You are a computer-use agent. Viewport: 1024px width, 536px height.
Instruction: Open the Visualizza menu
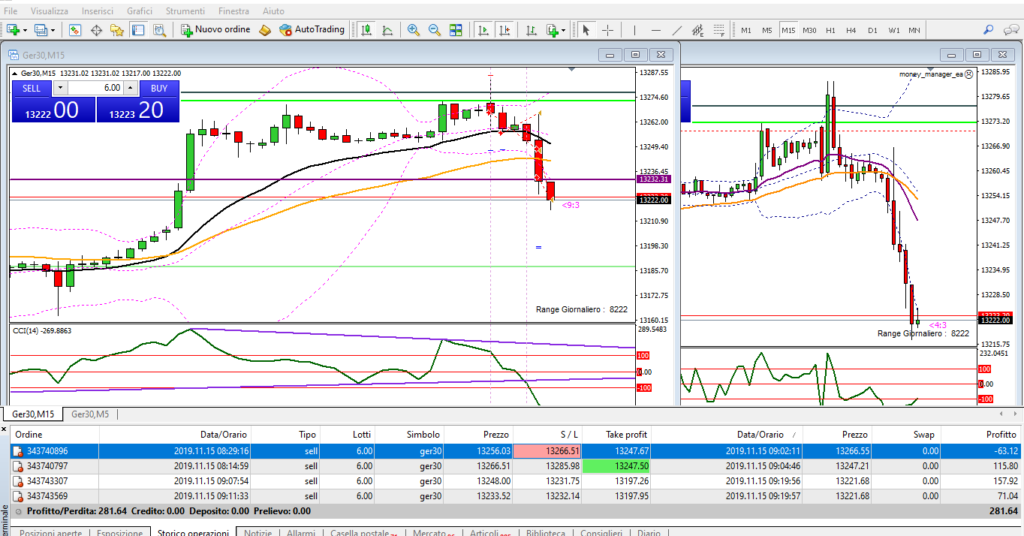click(49, 11)
